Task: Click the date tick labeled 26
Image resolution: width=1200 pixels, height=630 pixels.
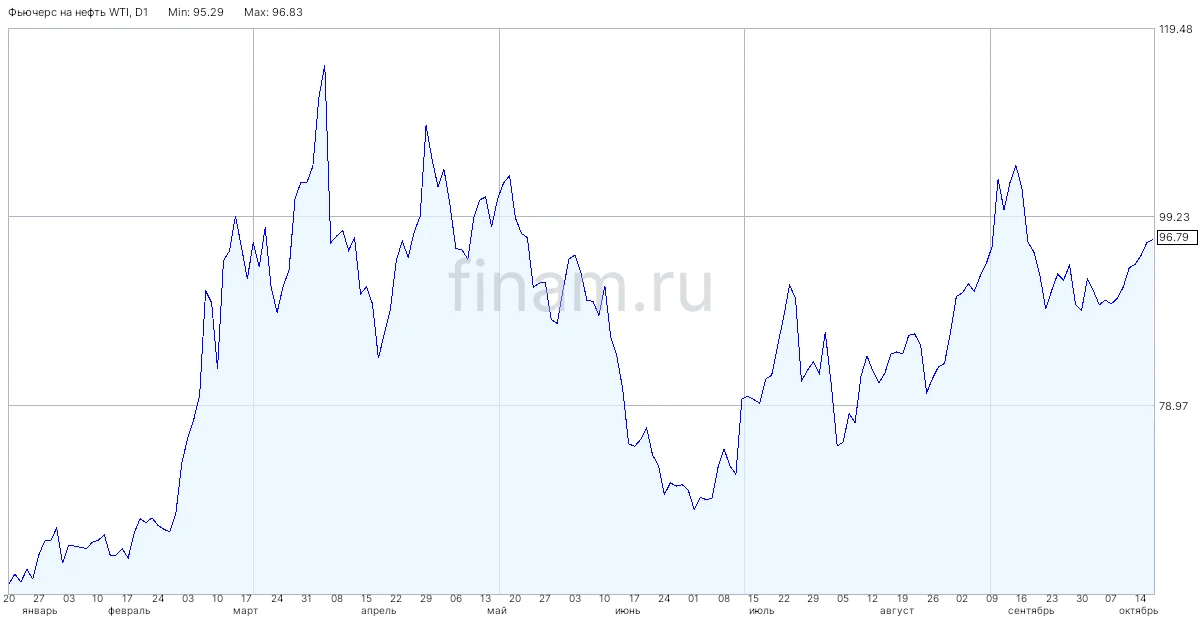Action: pyautogui.click(x=932, y=598)
